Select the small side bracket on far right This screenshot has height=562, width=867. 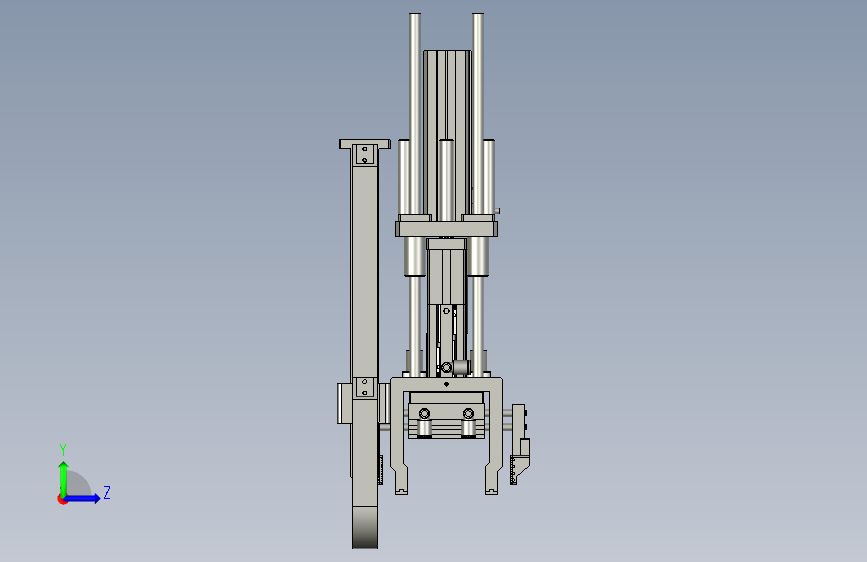519,445
